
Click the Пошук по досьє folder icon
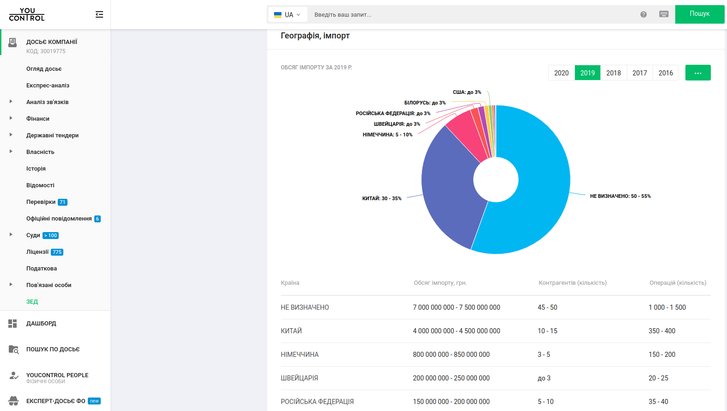[x=13, y=349]
